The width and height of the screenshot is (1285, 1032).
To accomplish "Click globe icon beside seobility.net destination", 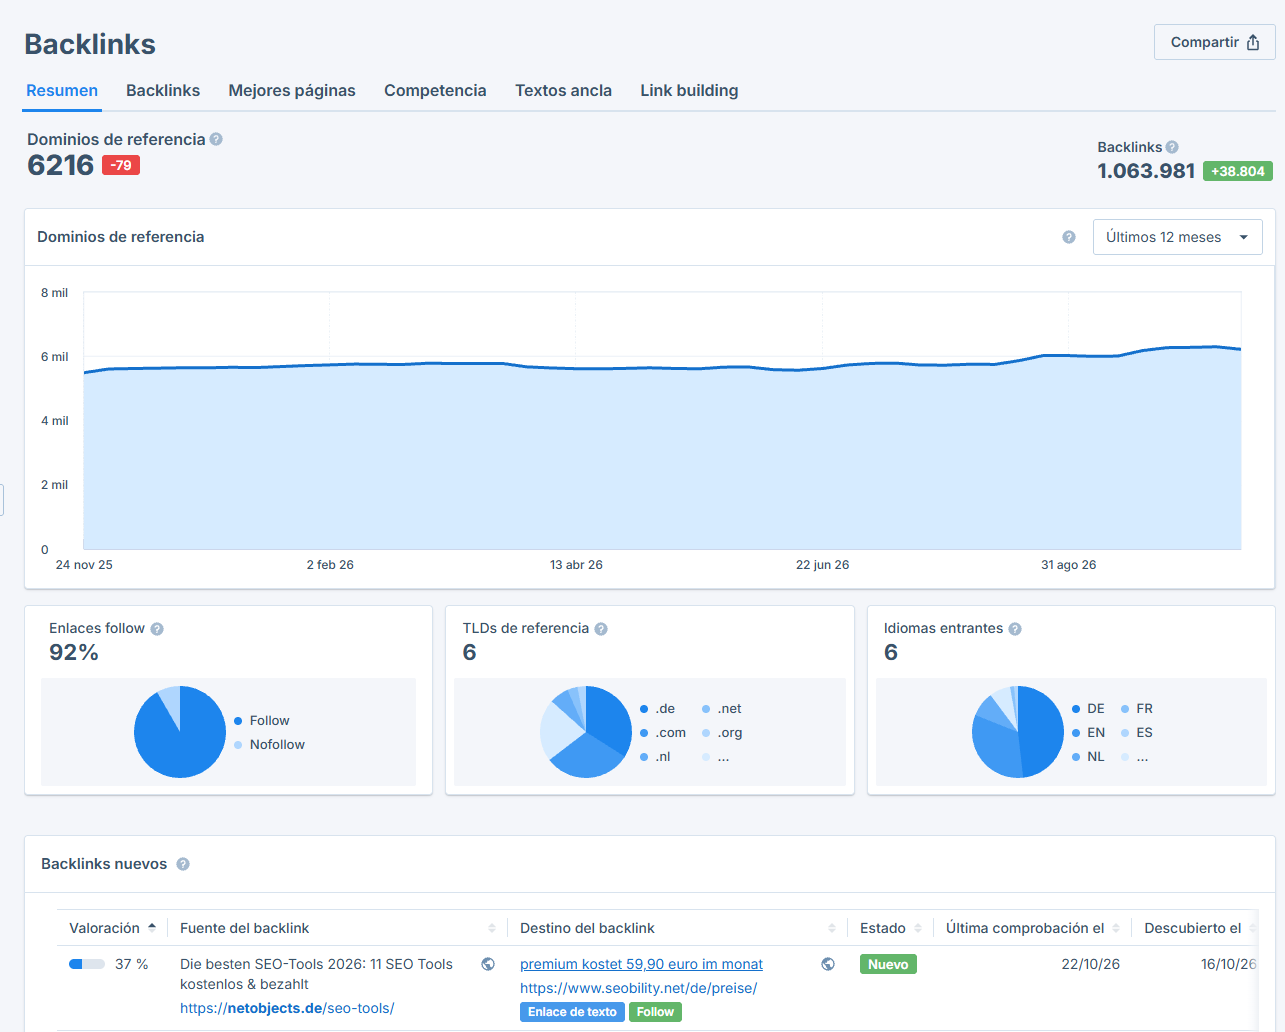I will click(x=828, y=964).
